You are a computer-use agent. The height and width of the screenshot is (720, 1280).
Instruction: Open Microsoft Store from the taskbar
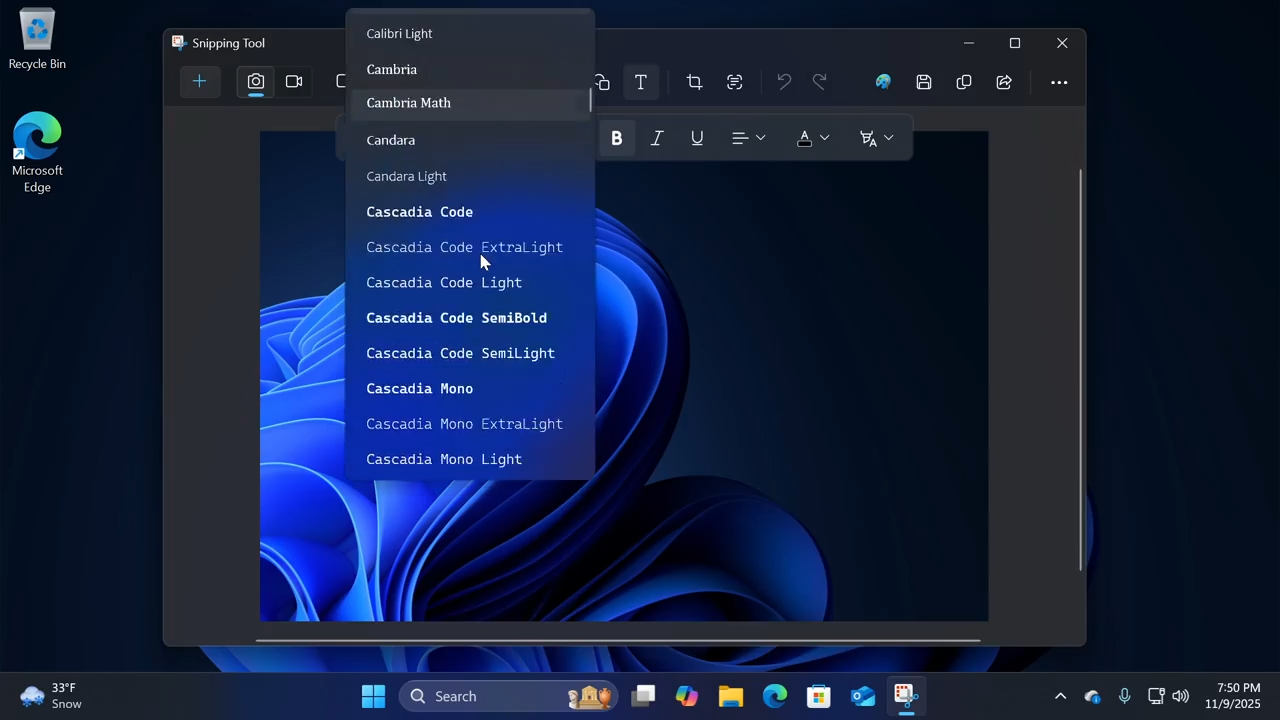click(x=819, y=696)
